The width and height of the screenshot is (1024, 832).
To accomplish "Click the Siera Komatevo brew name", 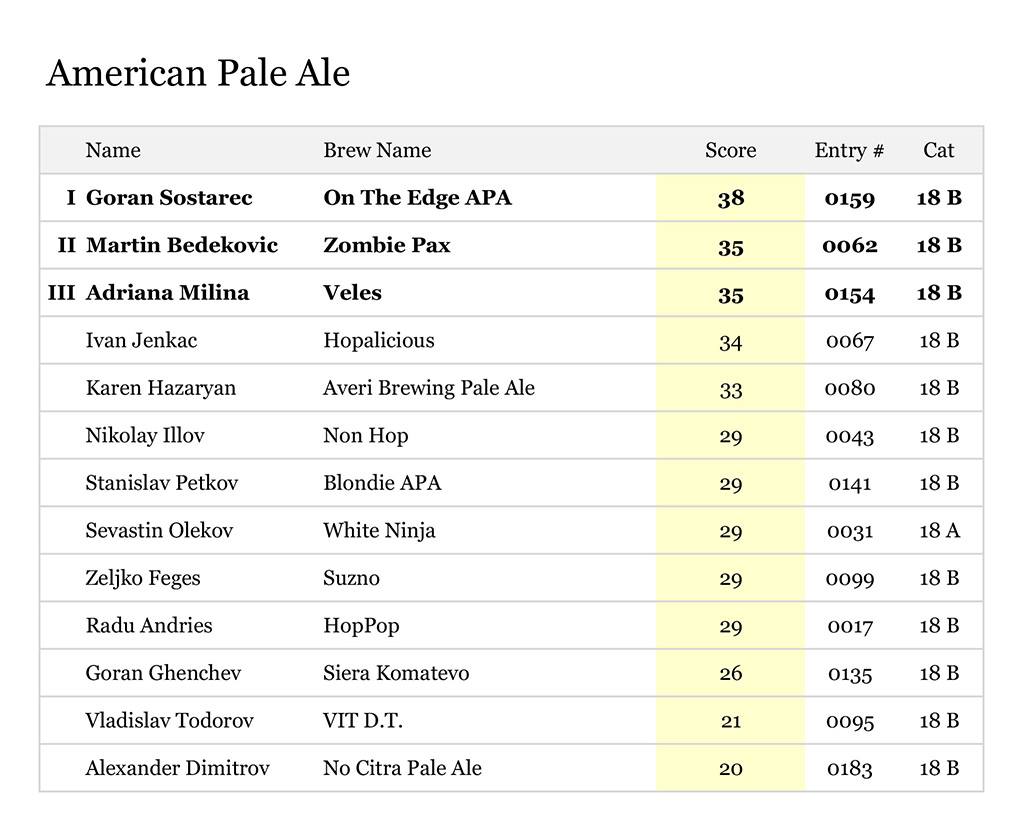I will [396, 673].
